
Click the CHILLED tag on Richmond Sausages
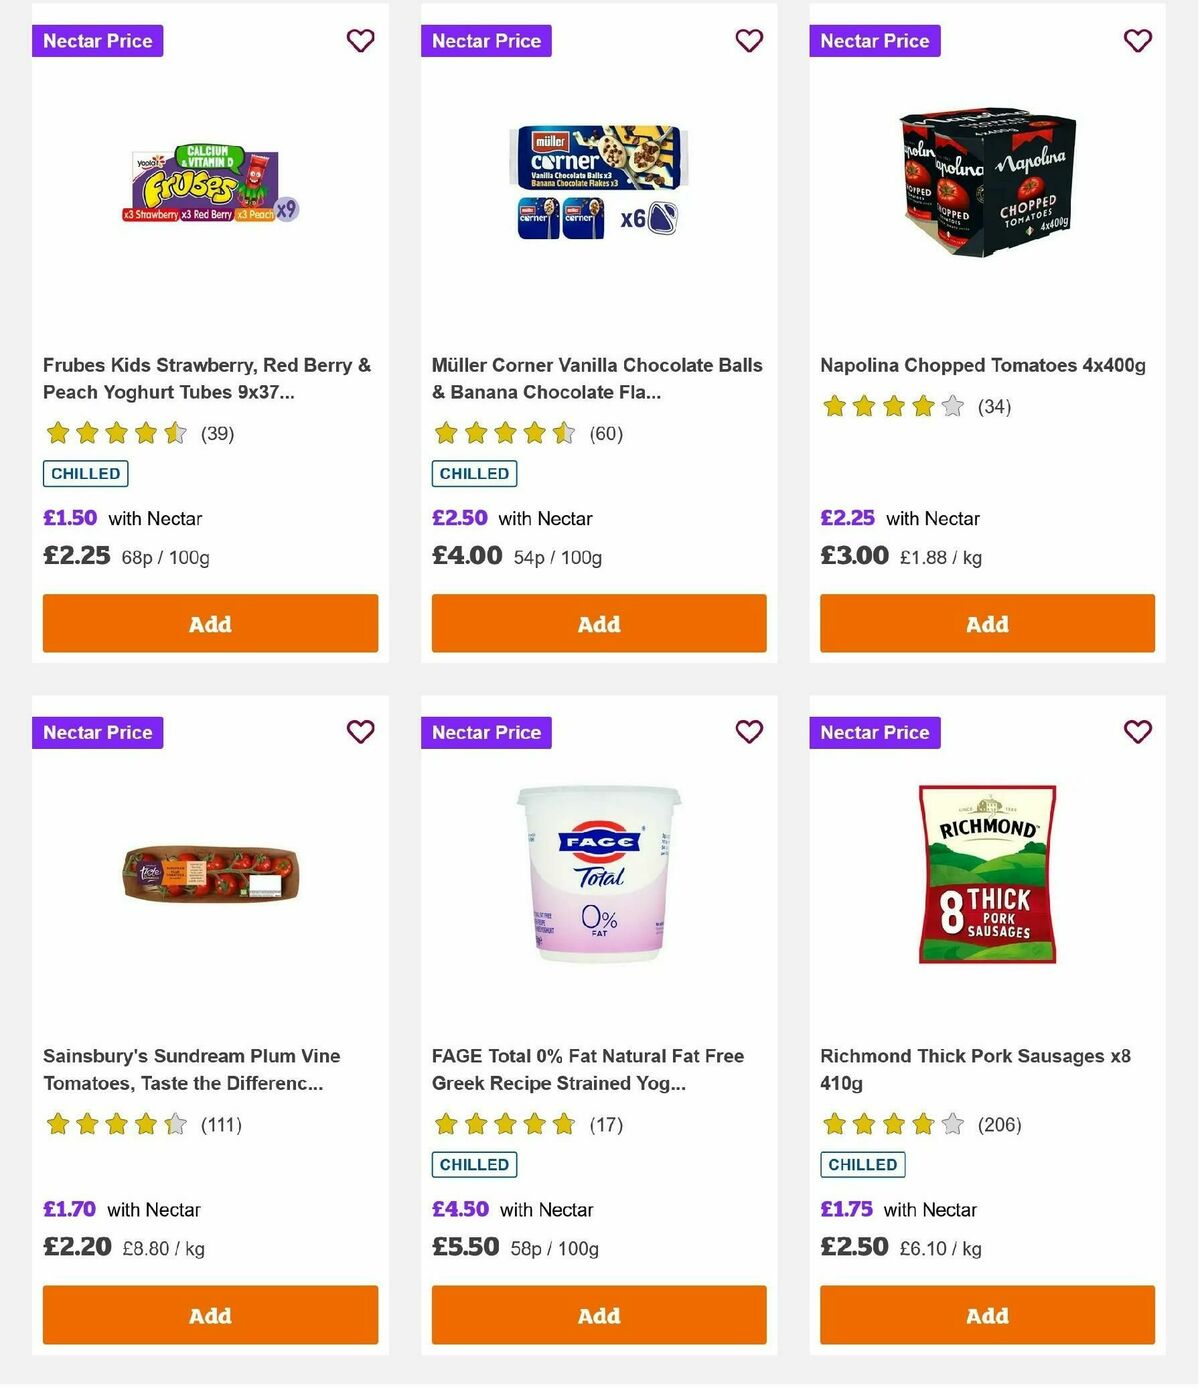pyautogui.click(x=862, y=1164)
